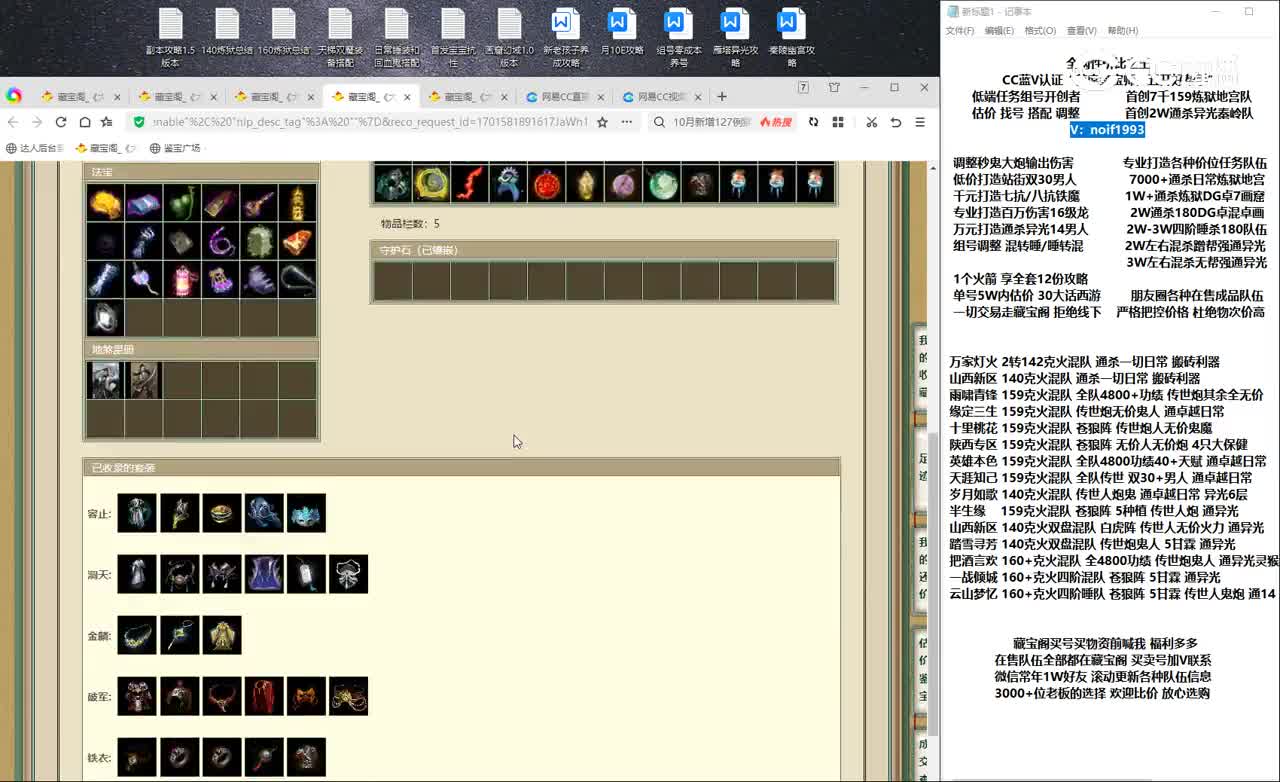1280x782 pixels.
Task: Click the 物品栏数: 5 text
Action: point(410,224)
